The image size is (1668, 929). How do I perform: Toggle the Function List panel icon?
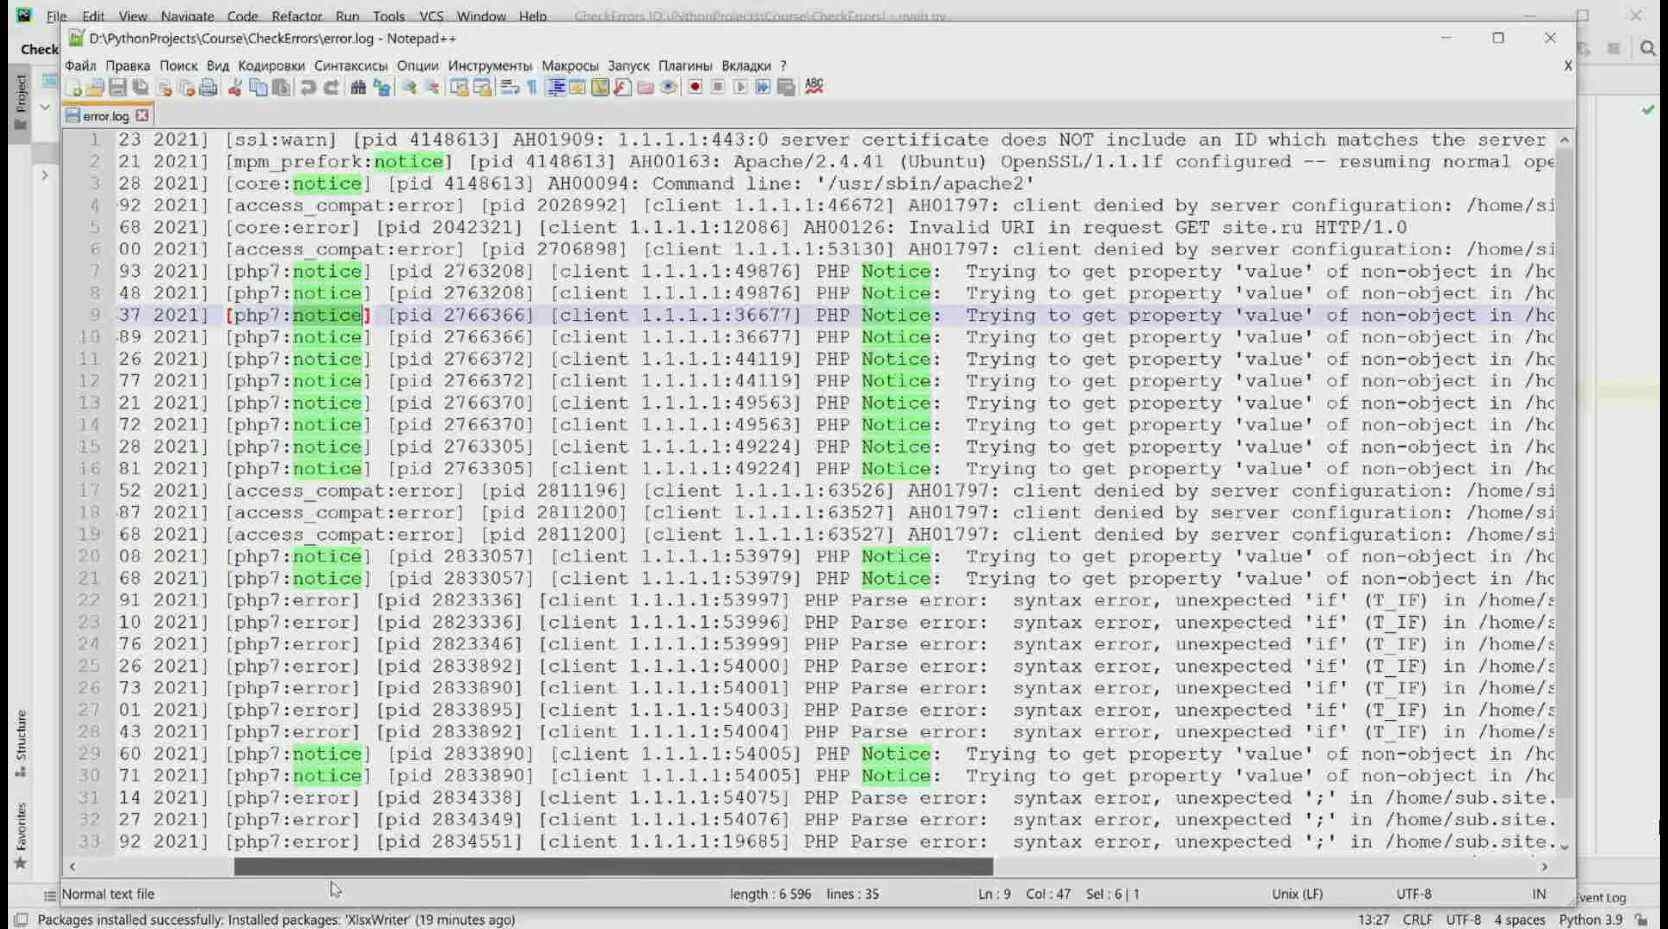tap(622, 87)
